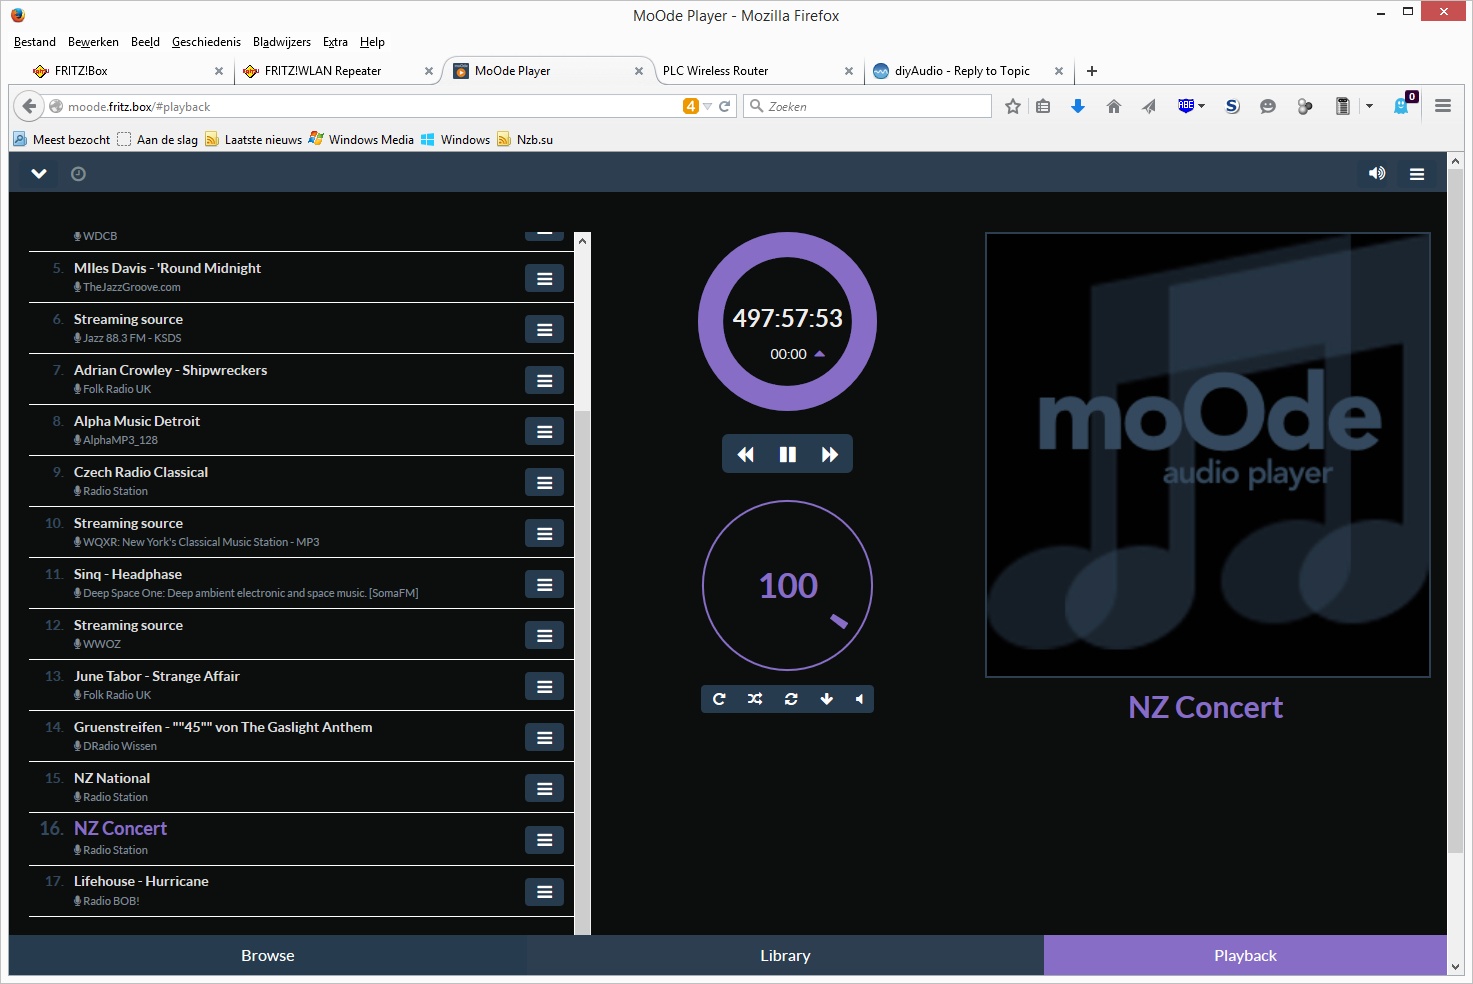
Task: Click the blue S extension icon
Action: 1233,106
